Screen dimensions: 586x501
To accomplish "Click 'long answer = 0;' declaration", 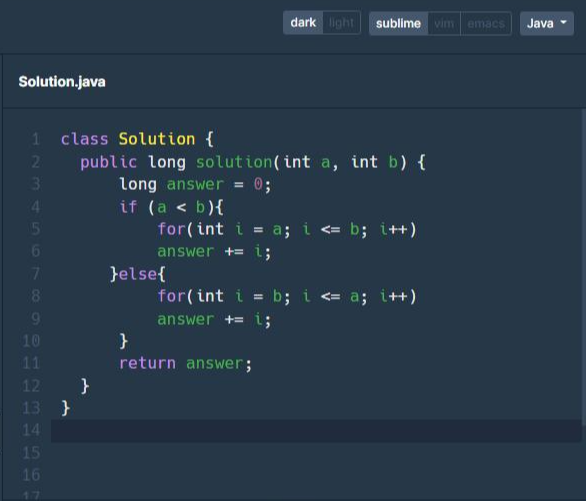I will (x=195, y=185).
